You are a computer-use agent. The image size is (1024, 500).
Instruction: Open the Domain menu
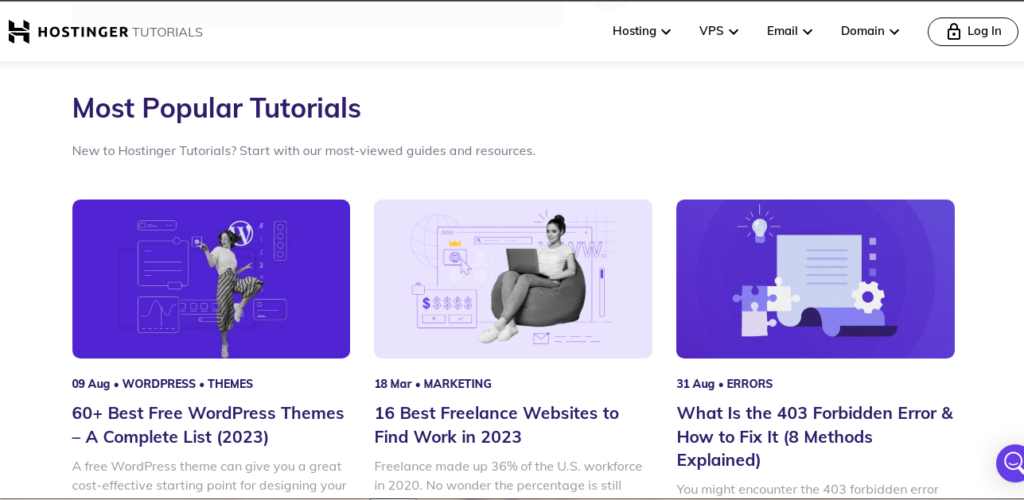pyautogui.click(x=862, y=31)
